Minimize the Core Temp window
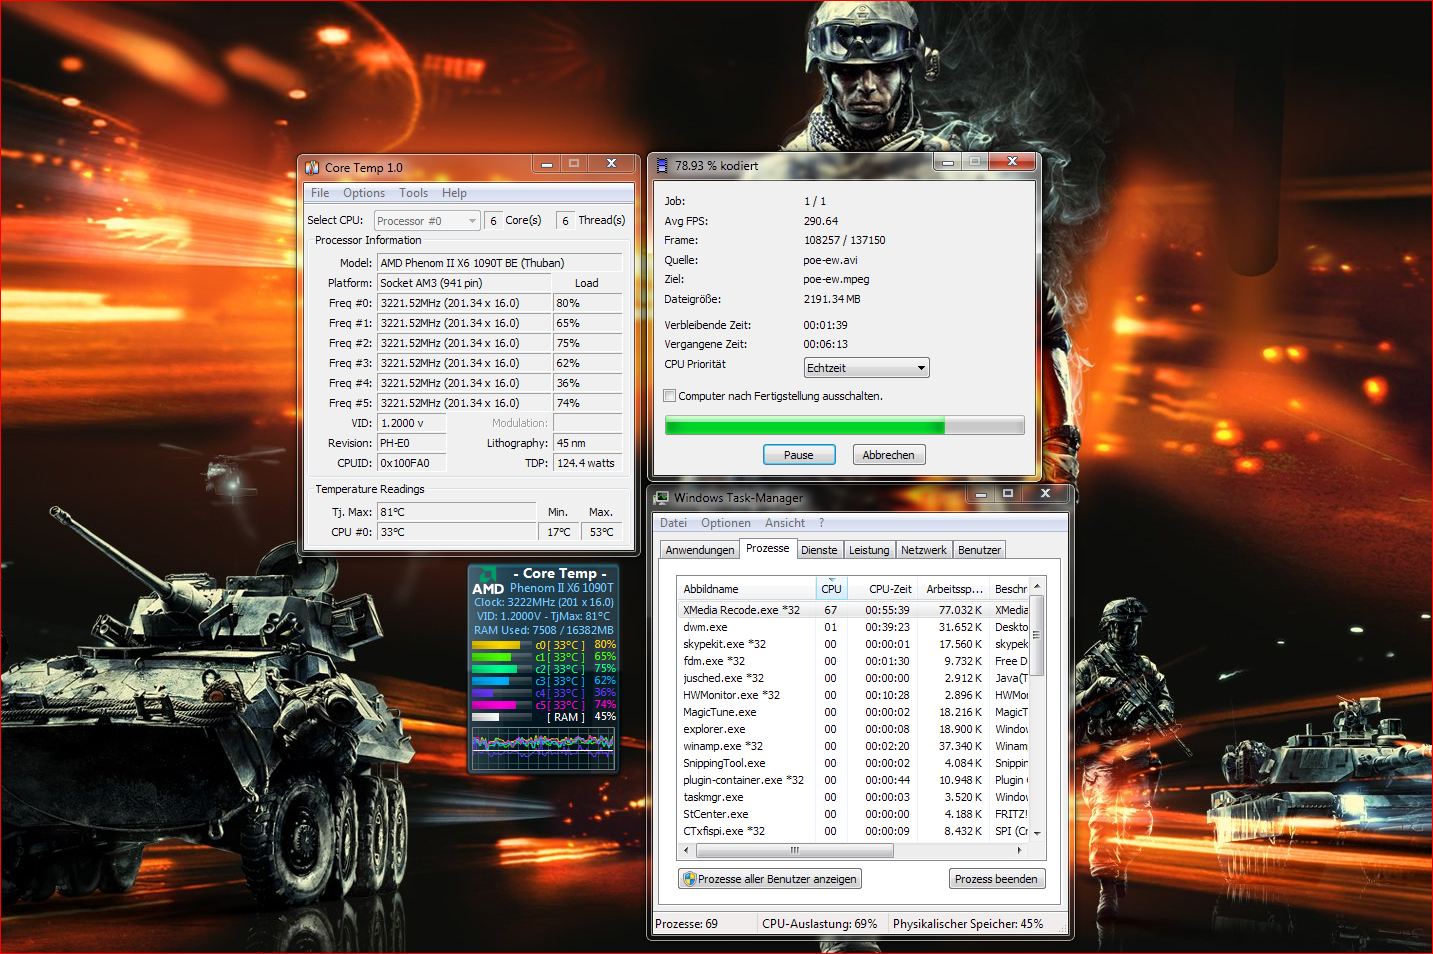The width and height of the screenshot is (1433, 954). (546, 164)
